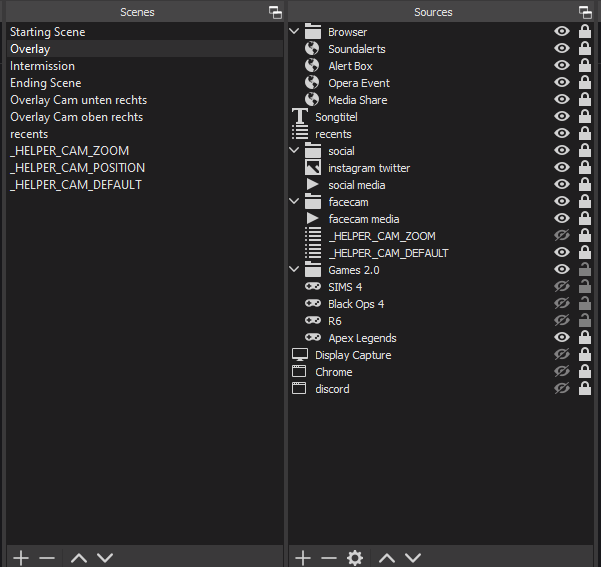Screen dimensions: 601x567
Task: Move scene down with arrow icon
Action: tap(105, 557)
